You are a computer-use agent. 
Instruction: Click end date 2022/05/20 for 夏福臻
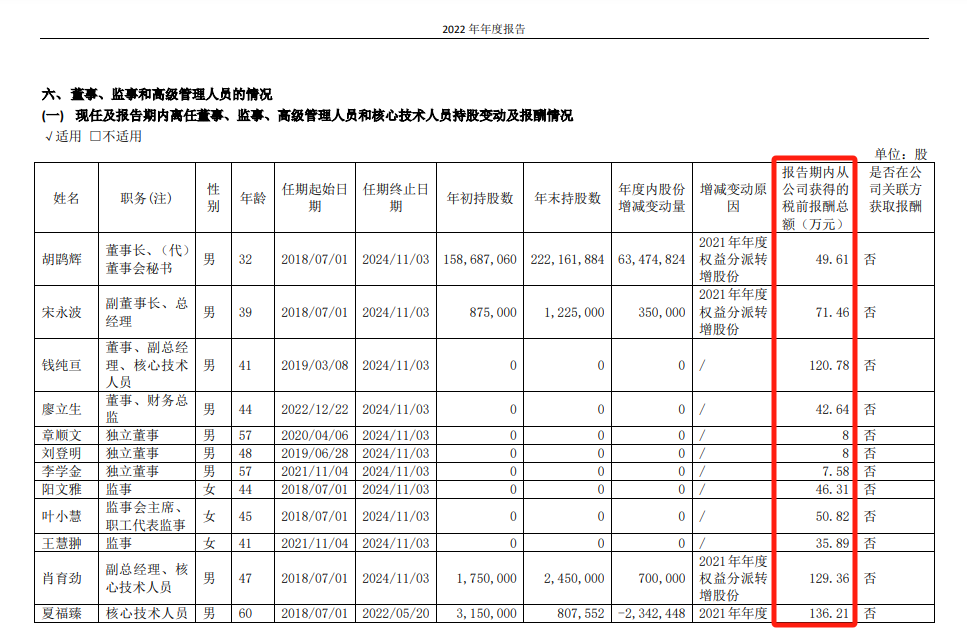[395, 613]
